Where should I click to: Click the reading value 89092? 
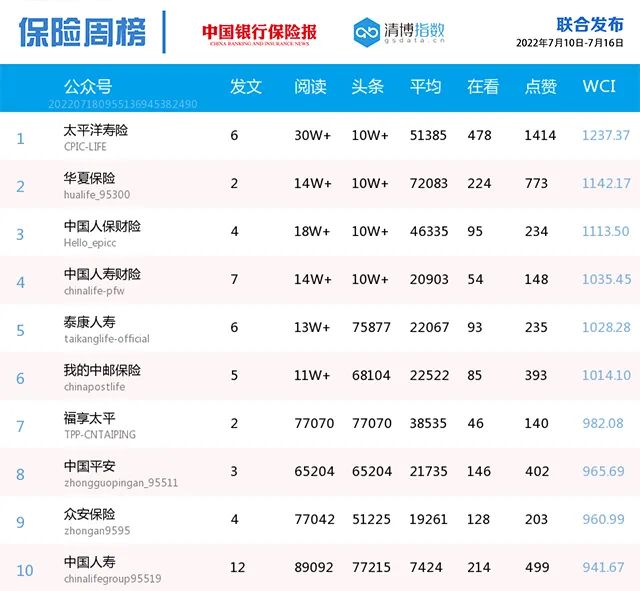pos(314,567)
